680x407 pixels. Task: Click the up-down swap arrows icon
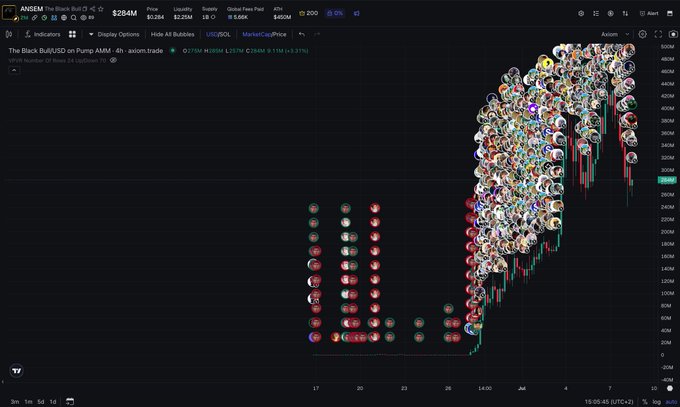[625, 13]
